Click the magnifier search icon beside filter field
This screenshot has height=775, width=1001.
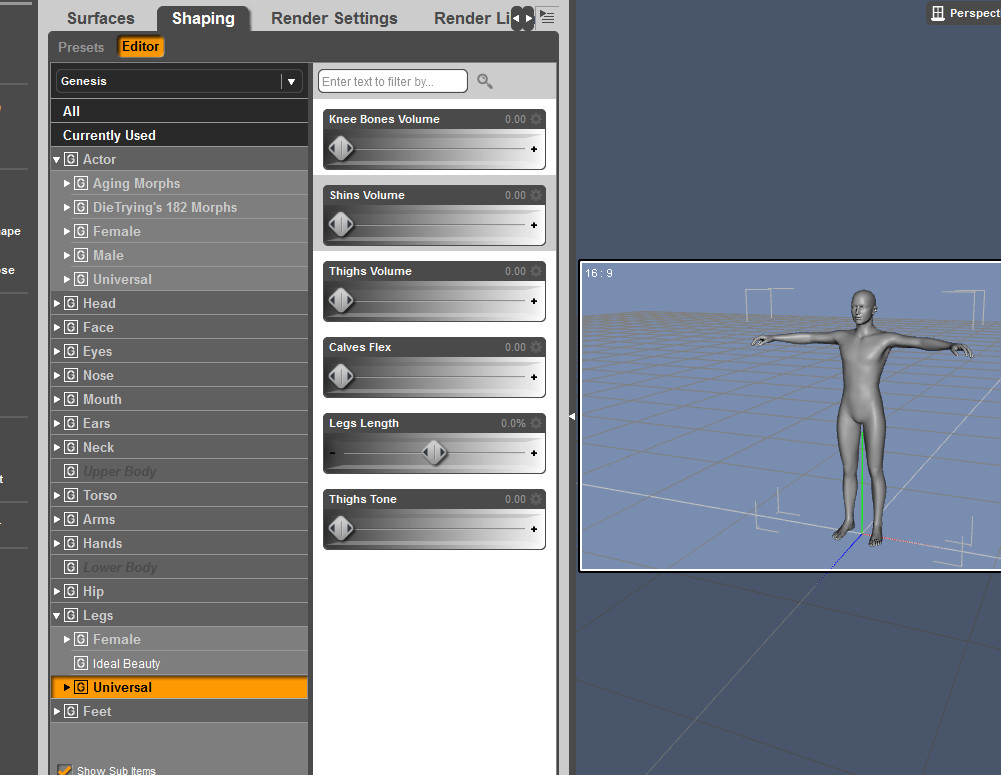[485, 82]
